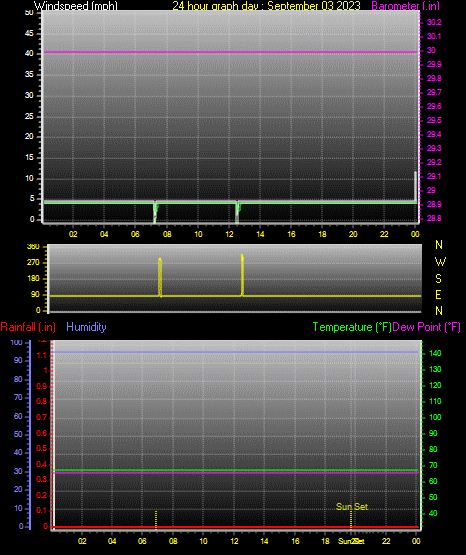Click the first yellow wind direction spike
This screenshot has height=555, width=466.
(160, 277)
